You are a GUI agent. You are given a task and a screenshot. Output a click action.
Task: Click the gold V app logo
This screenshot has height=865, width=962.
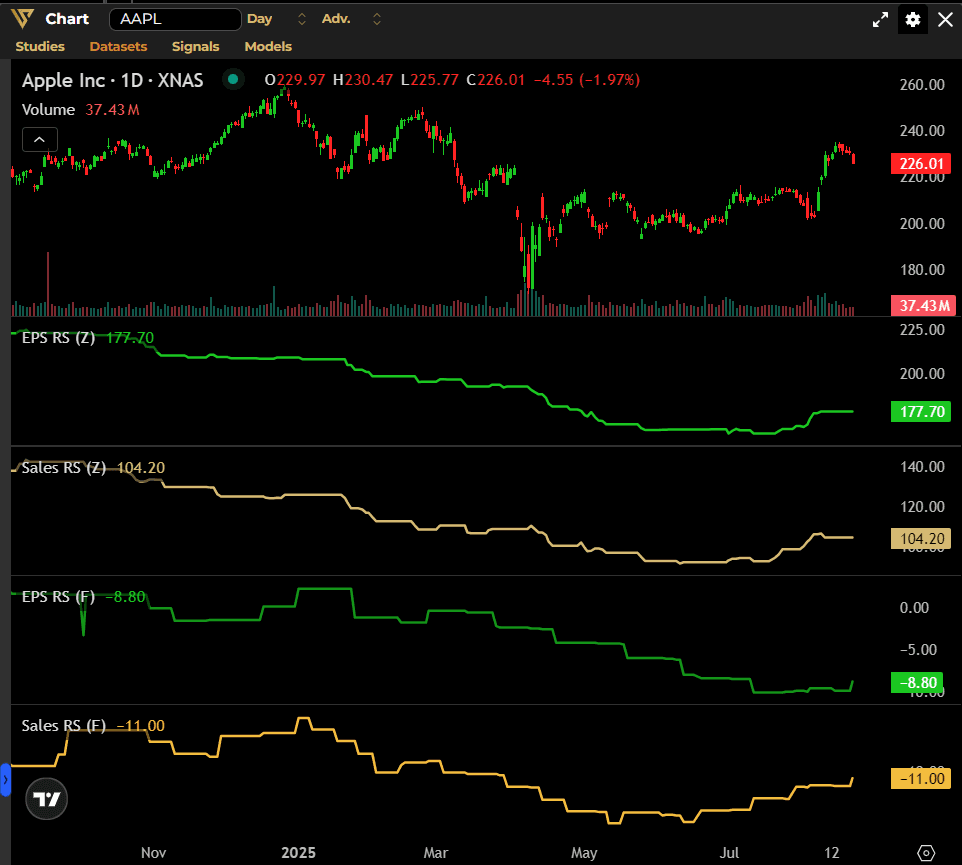22,19
